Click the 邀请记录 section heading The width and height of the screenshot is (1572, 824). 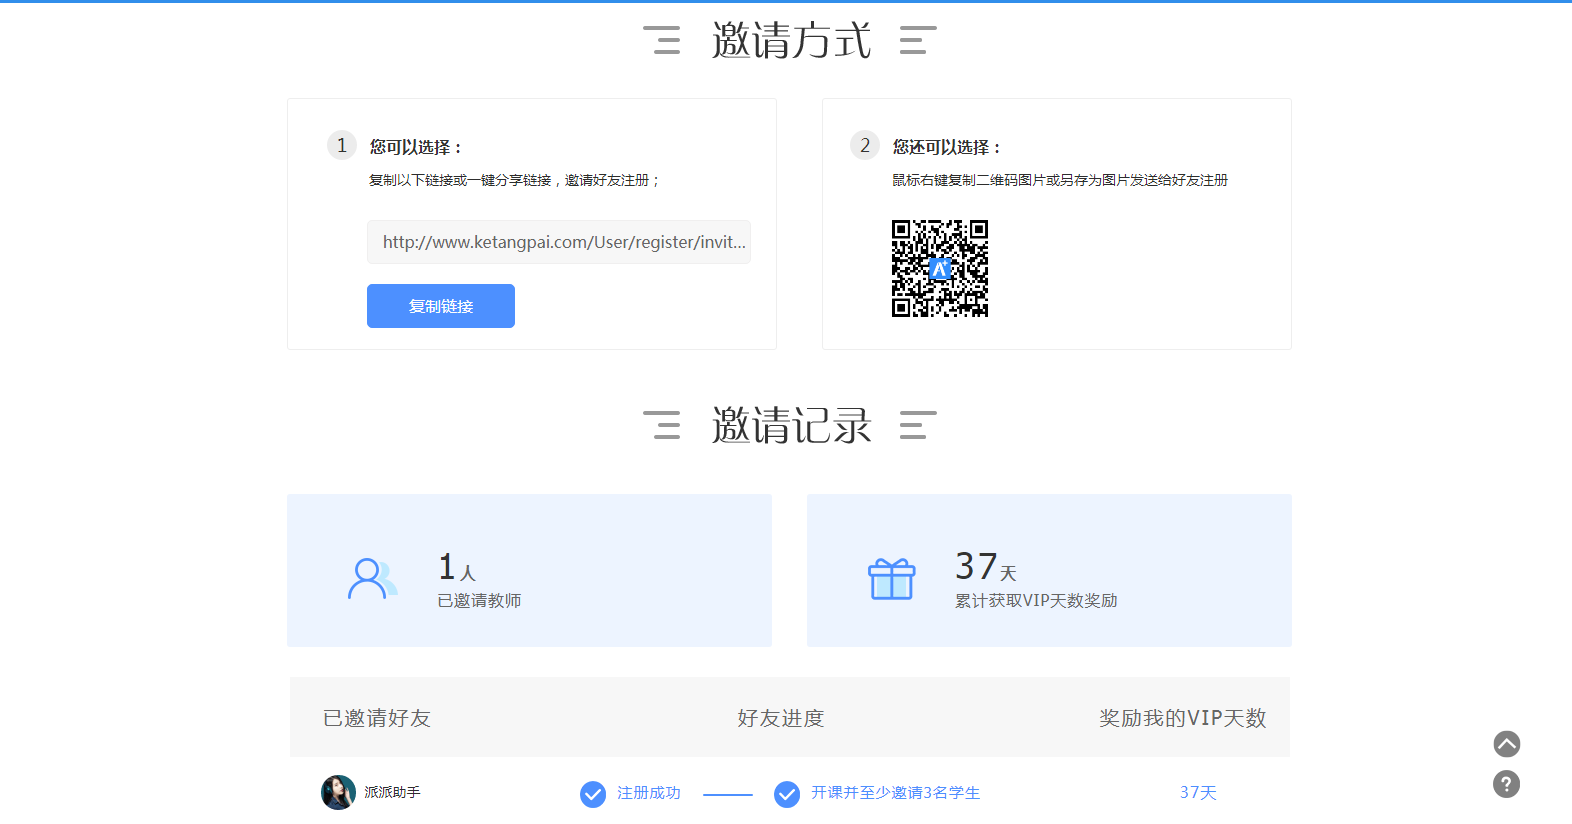click(x=791, y=426)
